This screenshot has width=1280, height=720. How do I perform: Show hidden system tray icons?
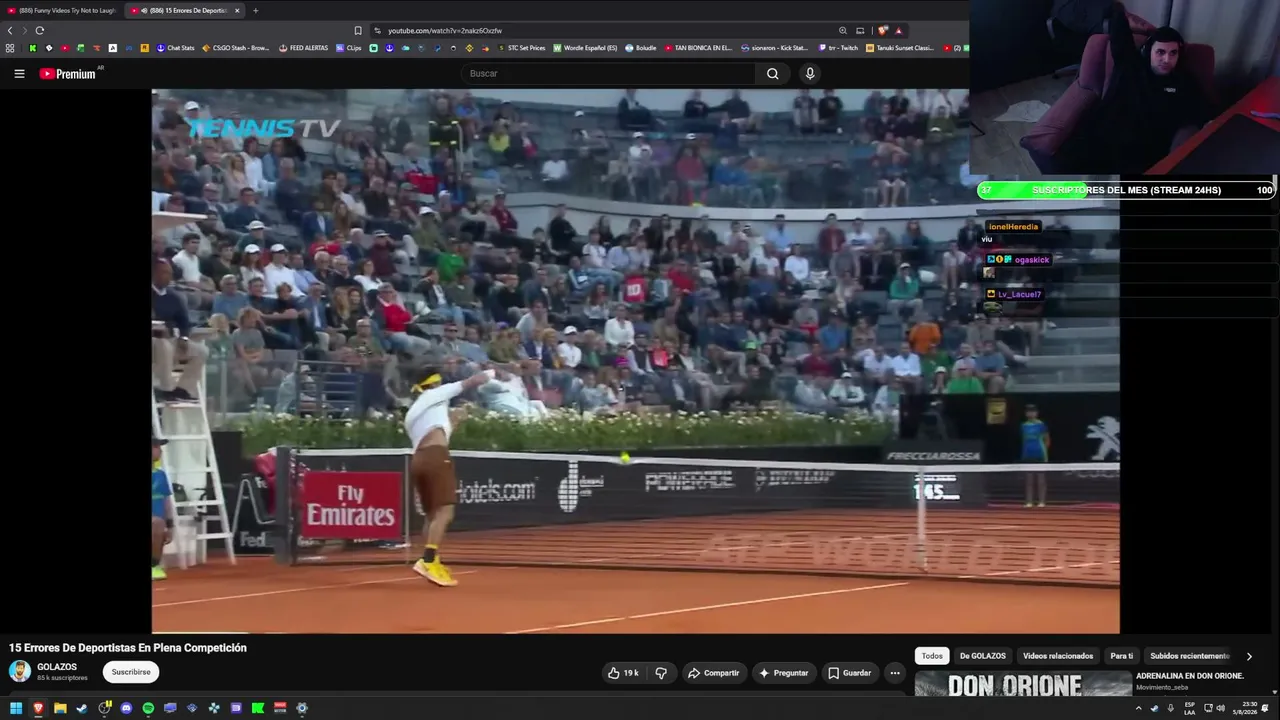1138,708
